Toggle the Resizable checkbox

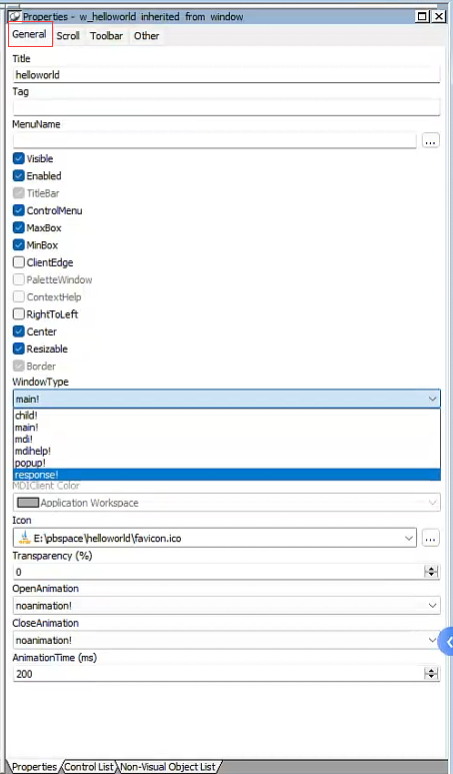click(x=19, y=348)
